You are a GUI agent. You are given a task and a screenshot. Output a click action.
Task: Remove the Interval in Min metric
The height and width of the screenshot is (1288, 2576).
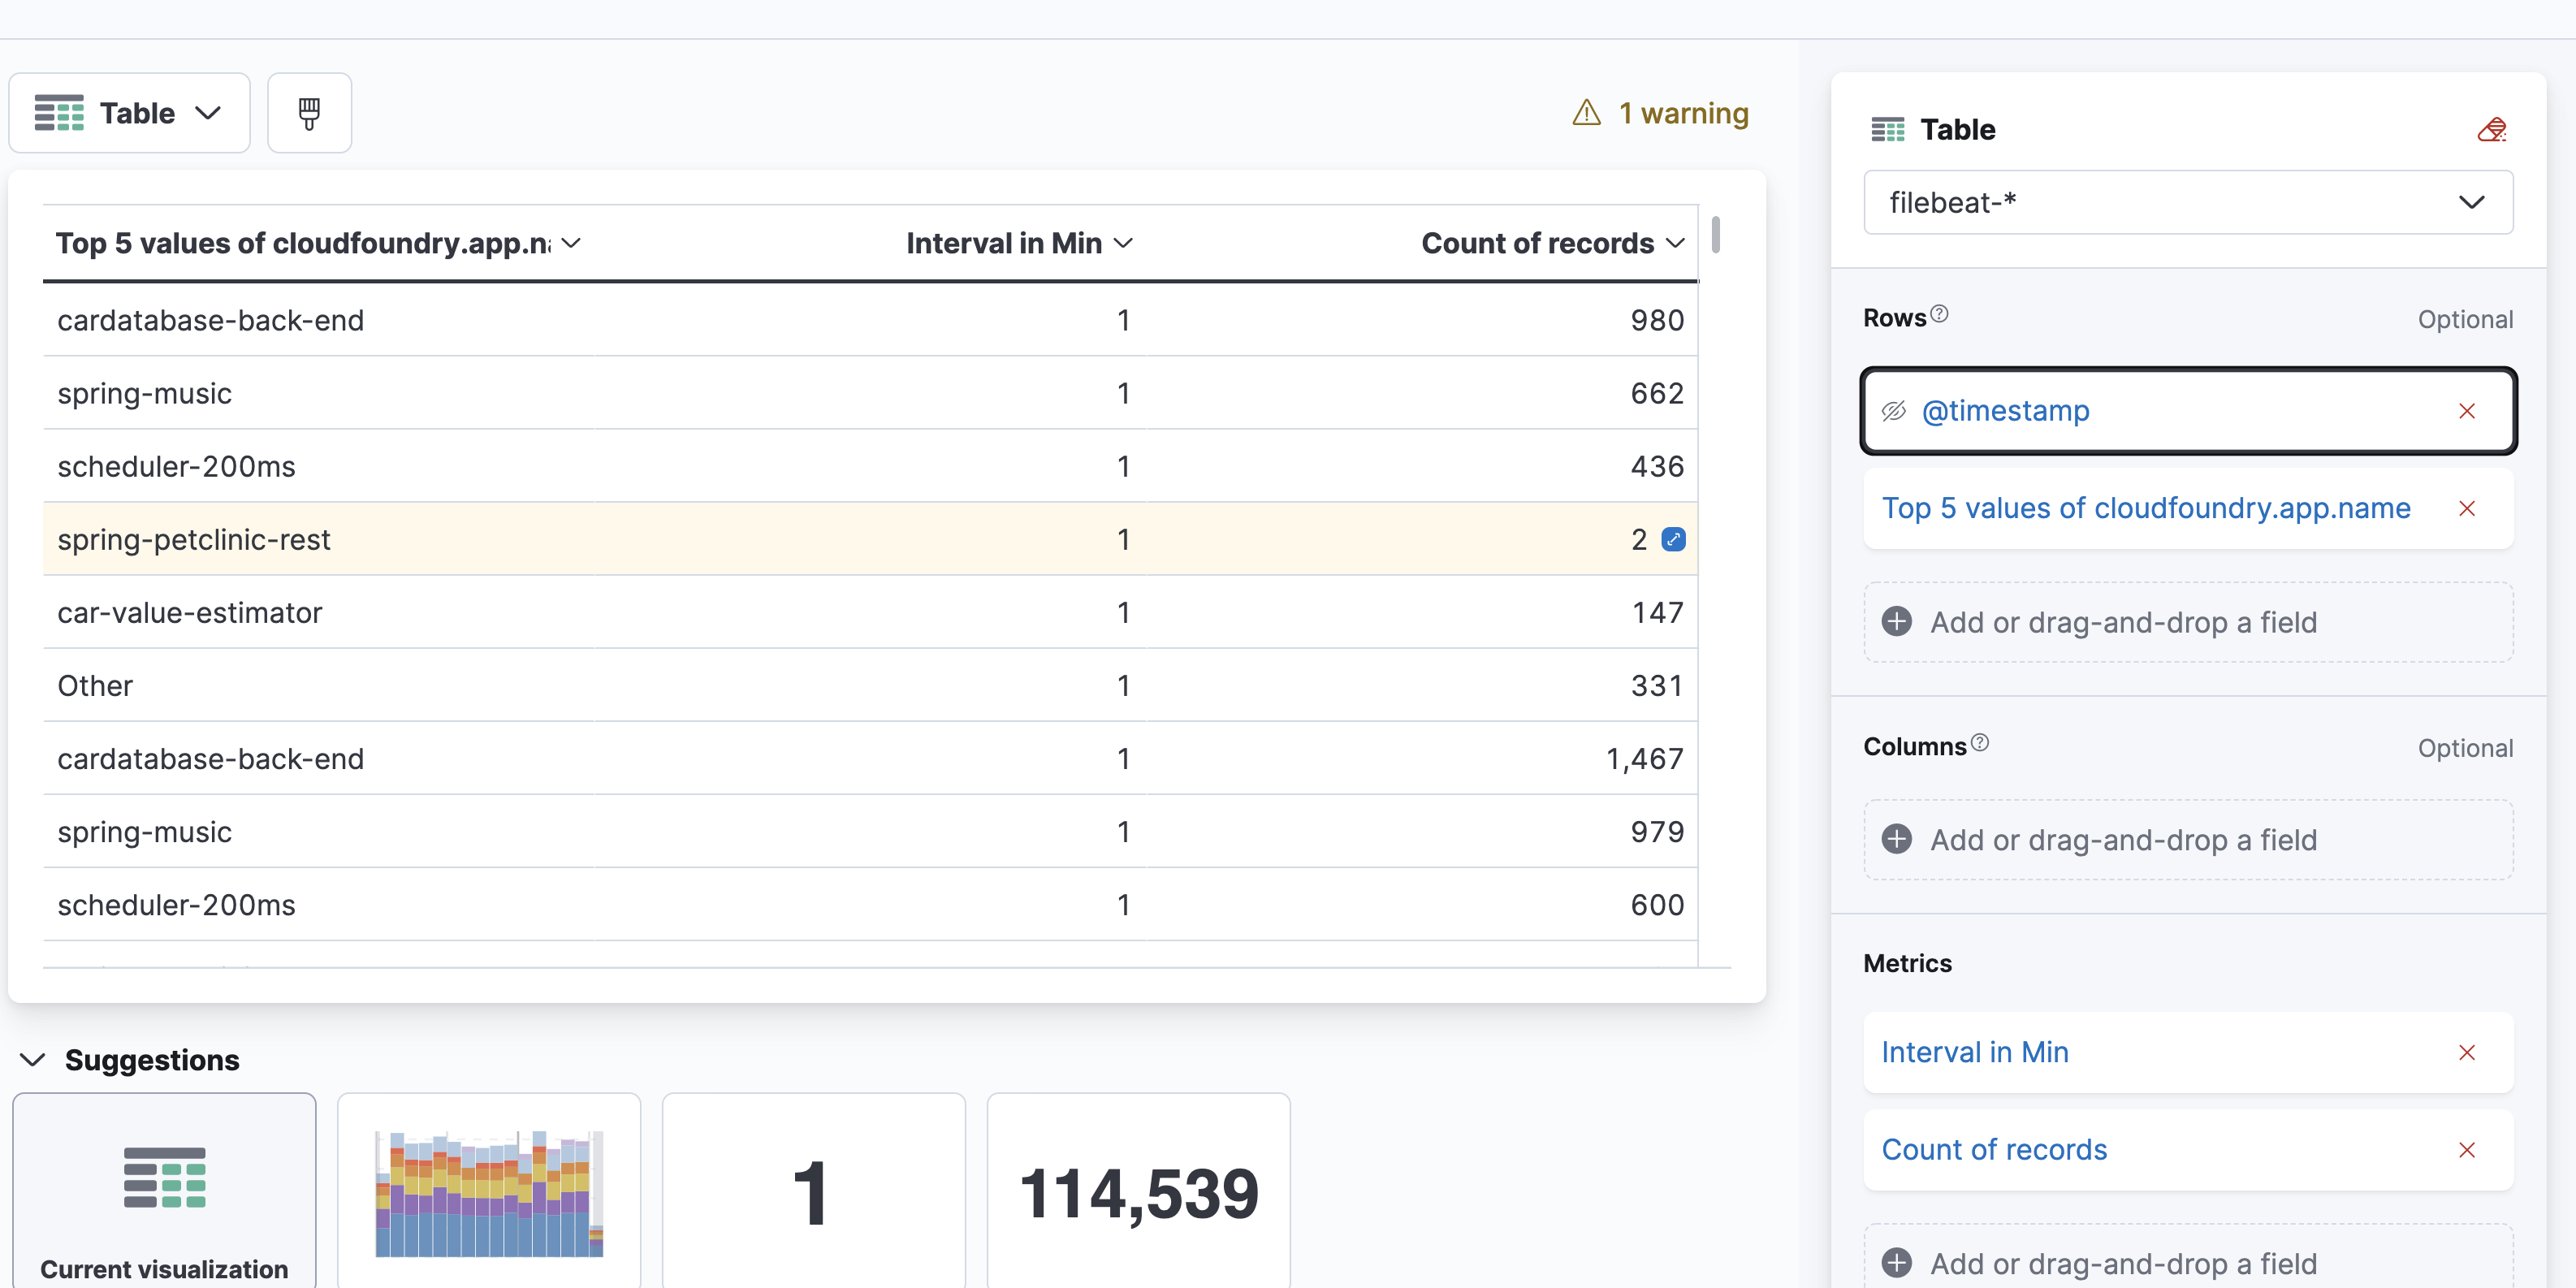(x=2466, y=1053)
